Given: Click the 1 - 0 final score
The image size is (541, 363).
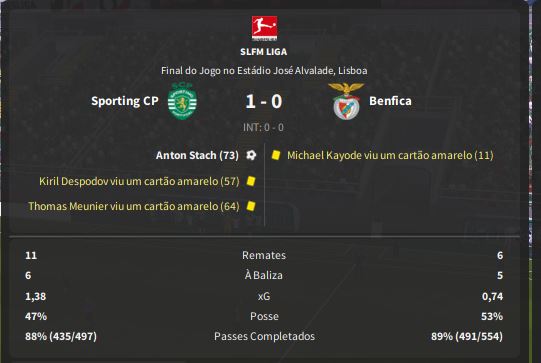Looking at the screenshot, I should tap(264, 101).
